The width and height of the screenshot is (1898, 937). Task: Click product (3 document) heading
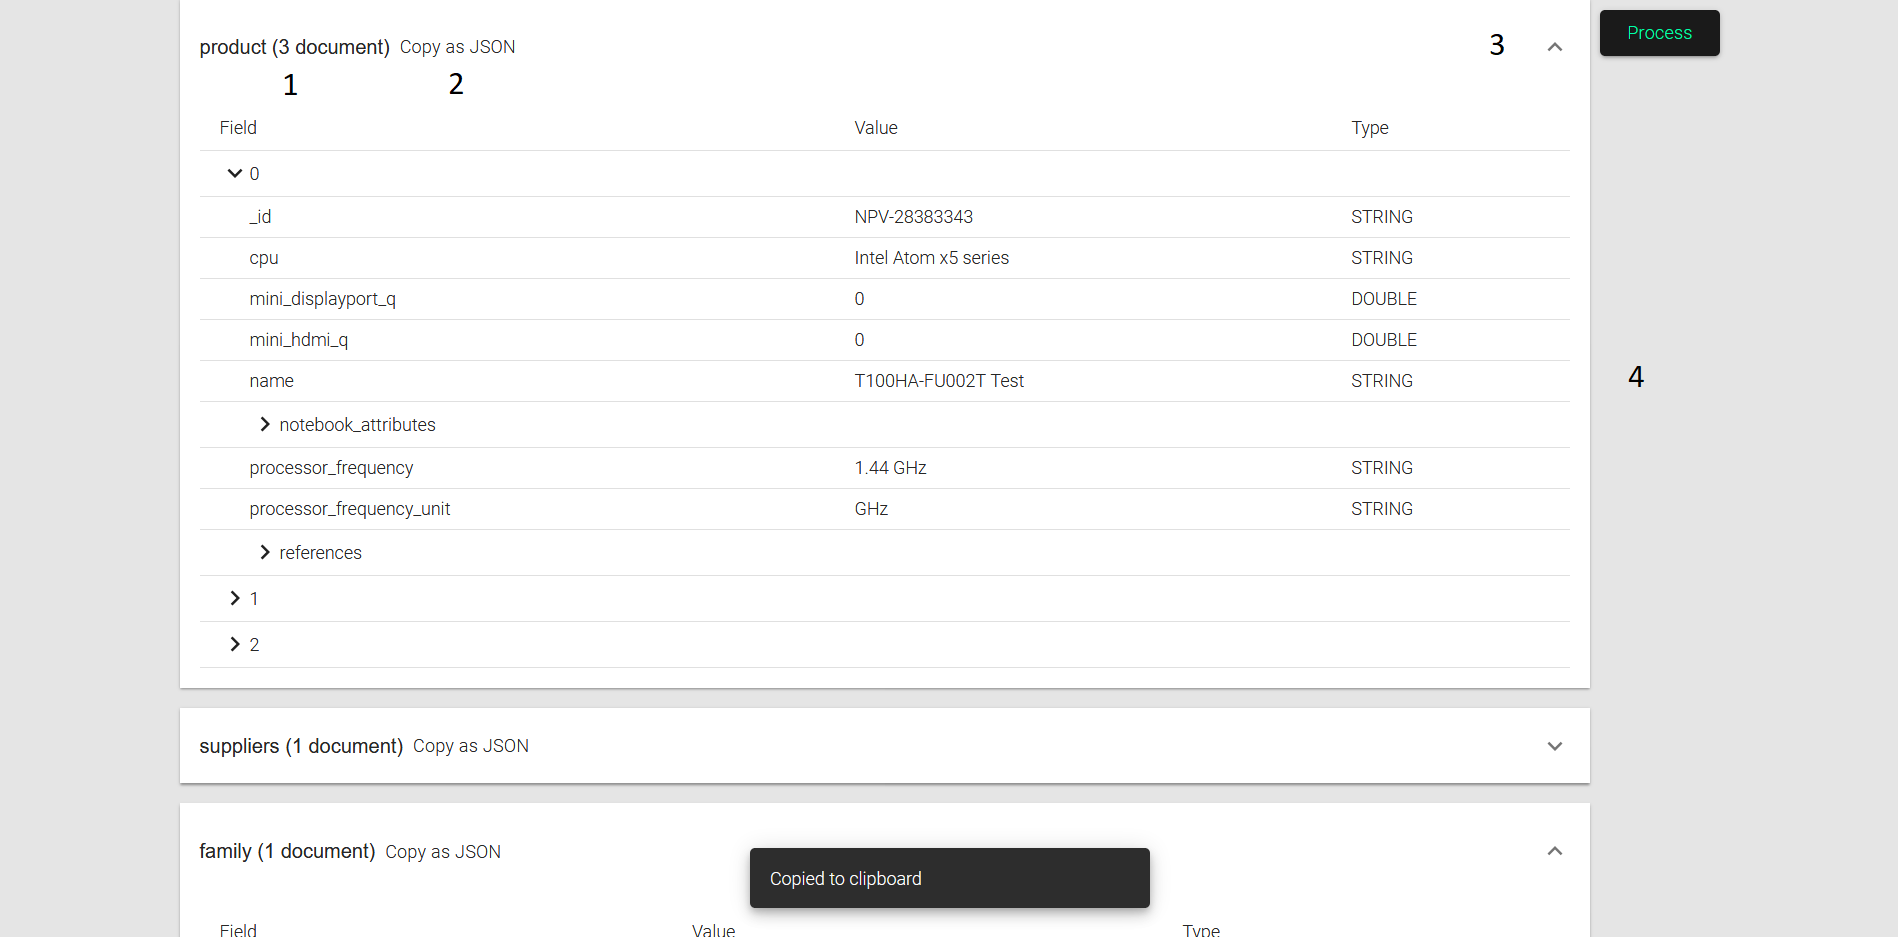pyautogui.click(x=294, y=47)
